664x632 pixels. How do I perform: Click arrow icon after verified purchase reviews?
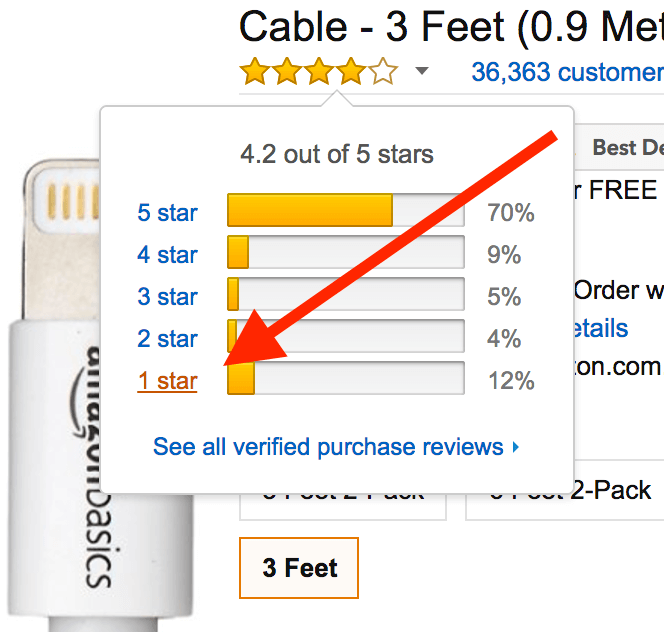click(x=515, y=447)
